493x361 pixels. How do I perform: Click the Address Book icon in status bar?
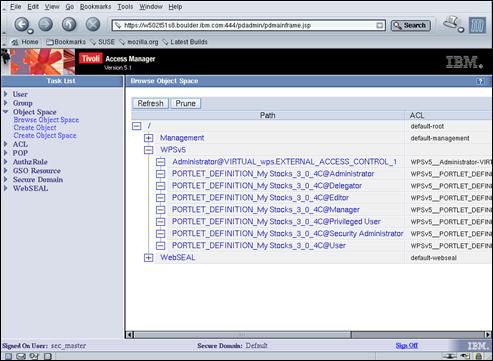click(48, 356)
